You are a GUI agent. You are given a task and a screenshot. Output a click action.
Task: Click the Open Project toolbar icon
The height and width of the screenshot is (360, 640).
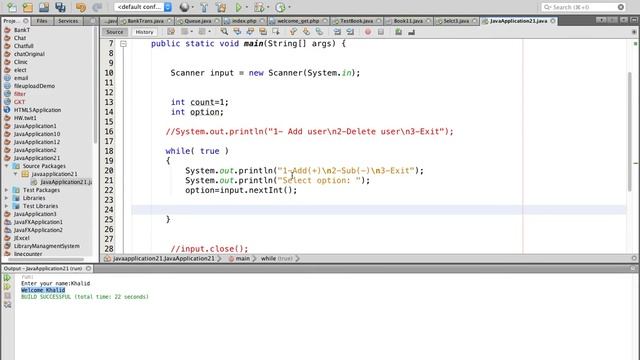click(44, 7)
